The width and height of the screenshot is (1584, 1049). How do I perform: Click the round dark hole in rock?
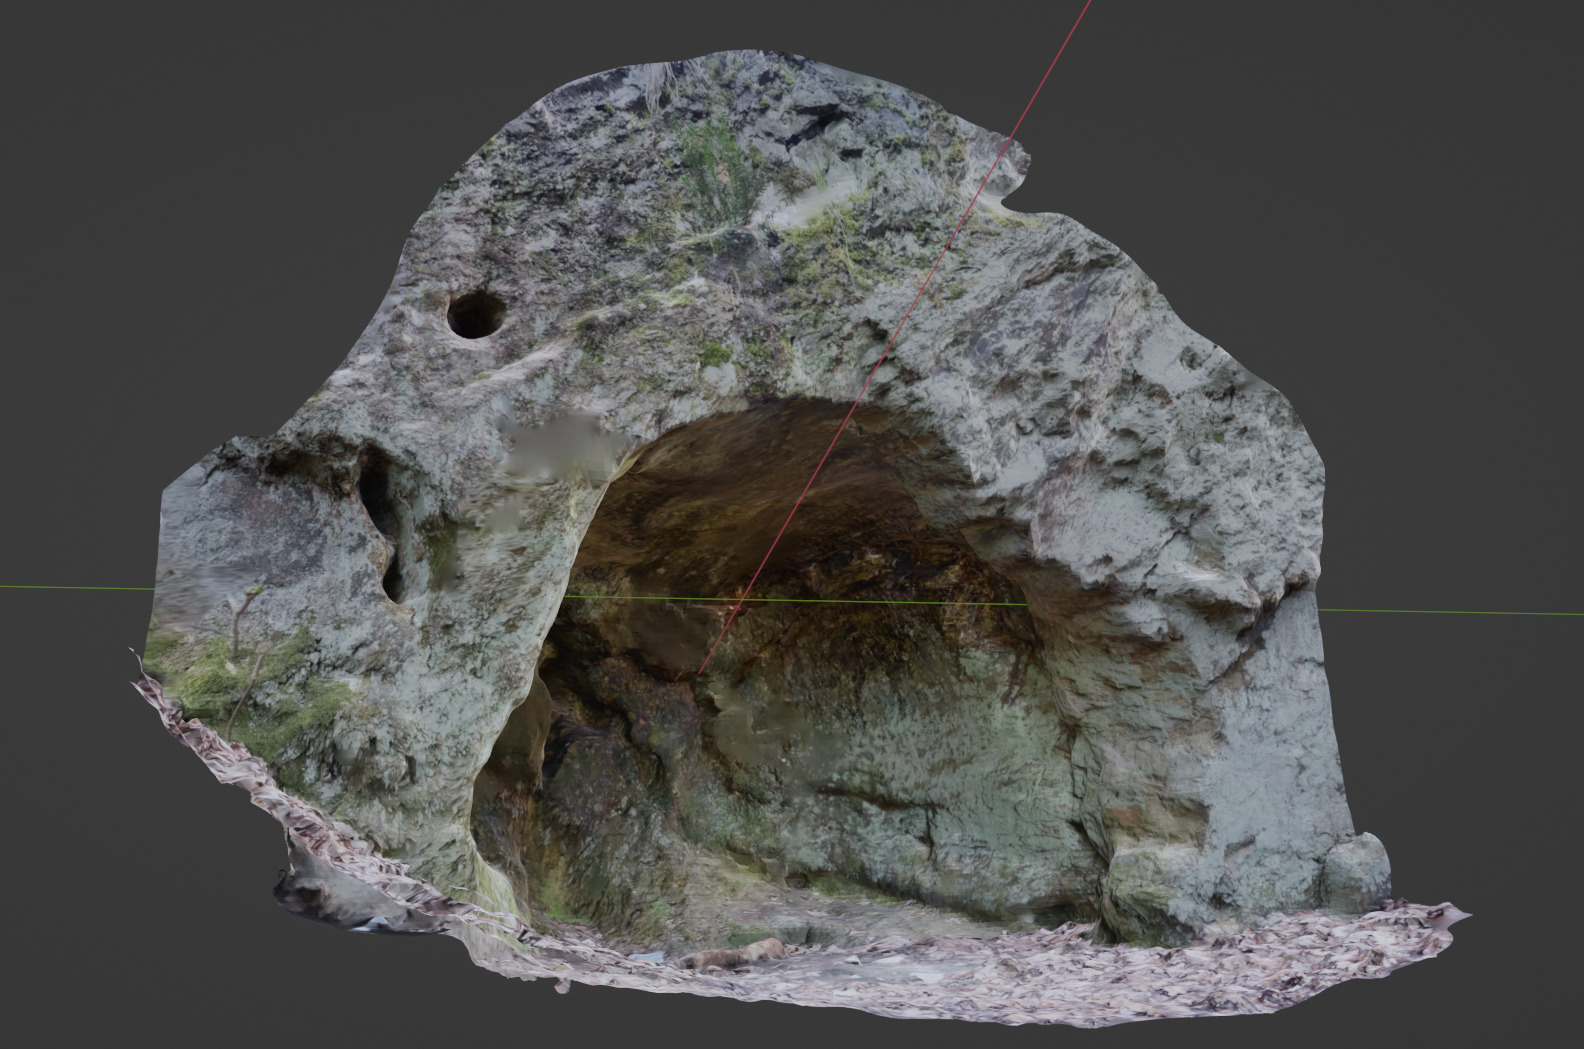pos(474,314)
